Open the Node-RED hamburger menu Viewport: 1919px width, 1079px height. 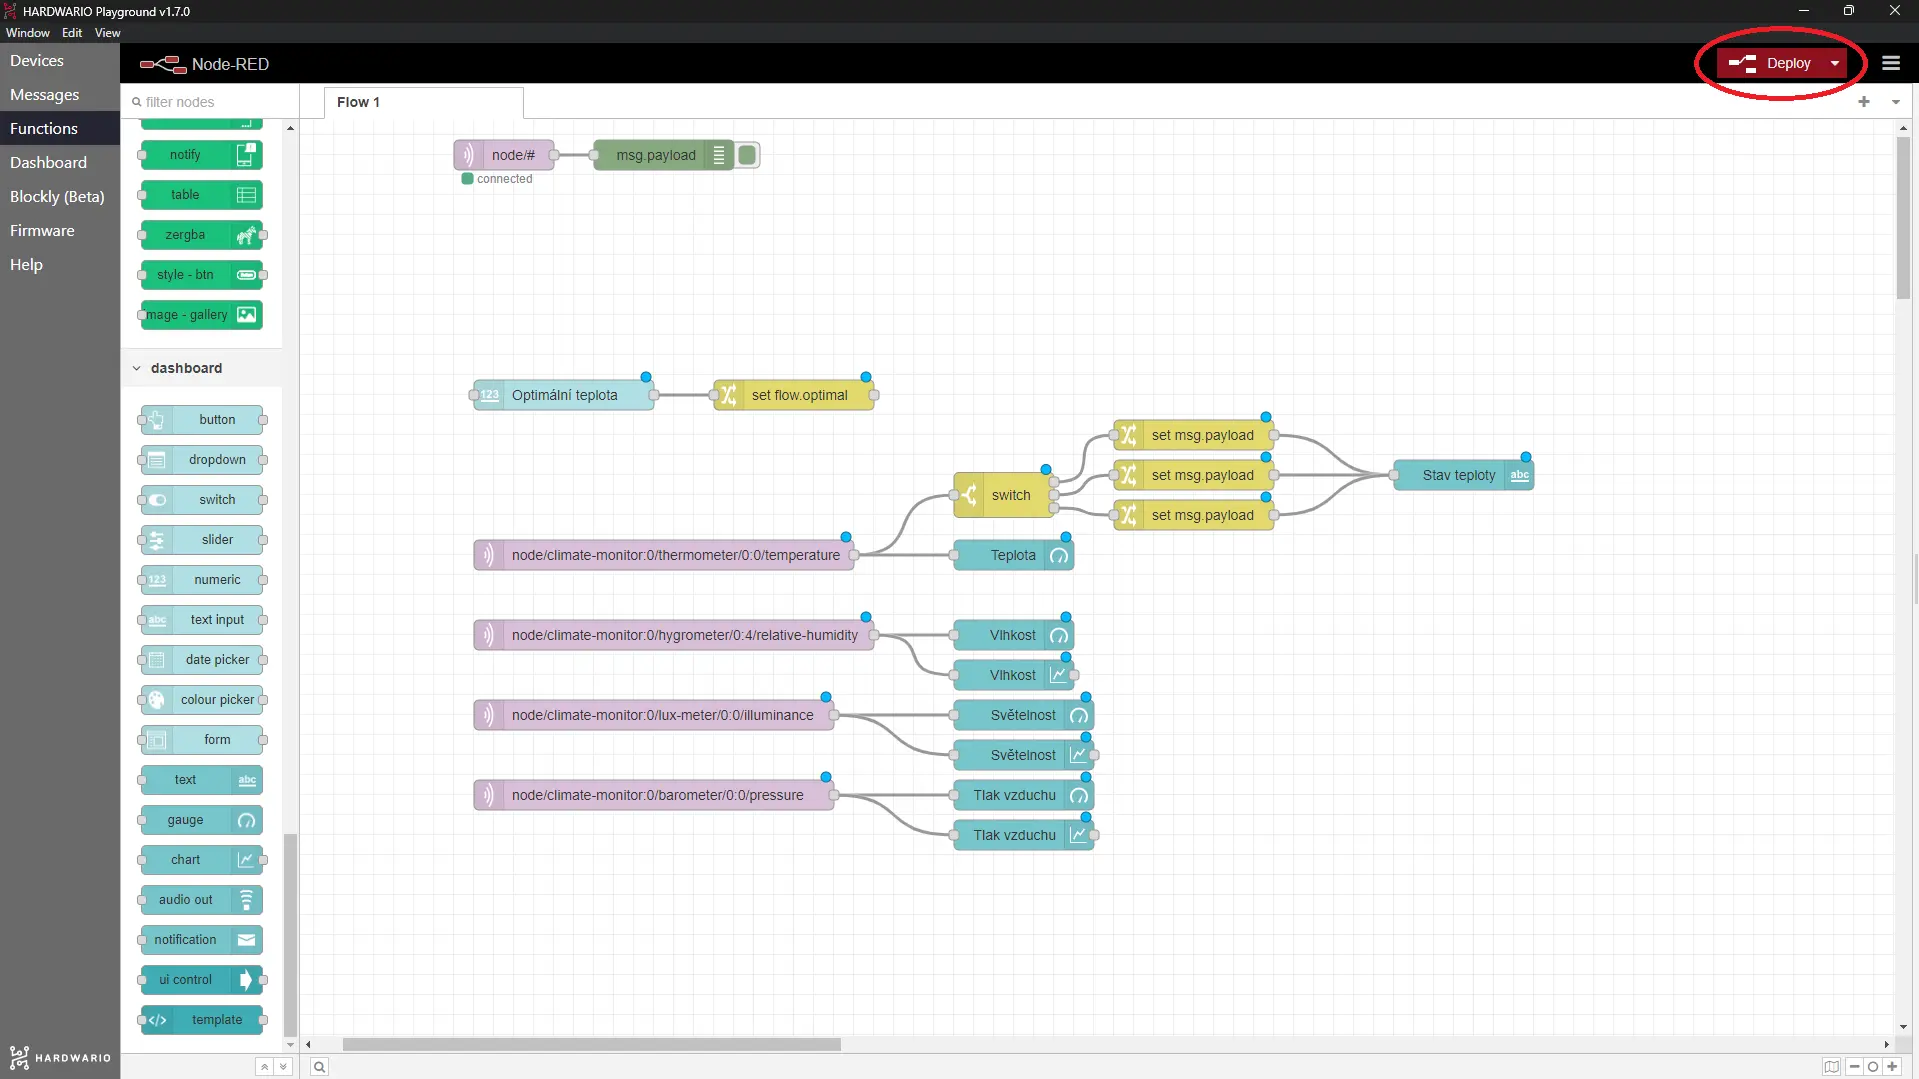(1890, 63)
